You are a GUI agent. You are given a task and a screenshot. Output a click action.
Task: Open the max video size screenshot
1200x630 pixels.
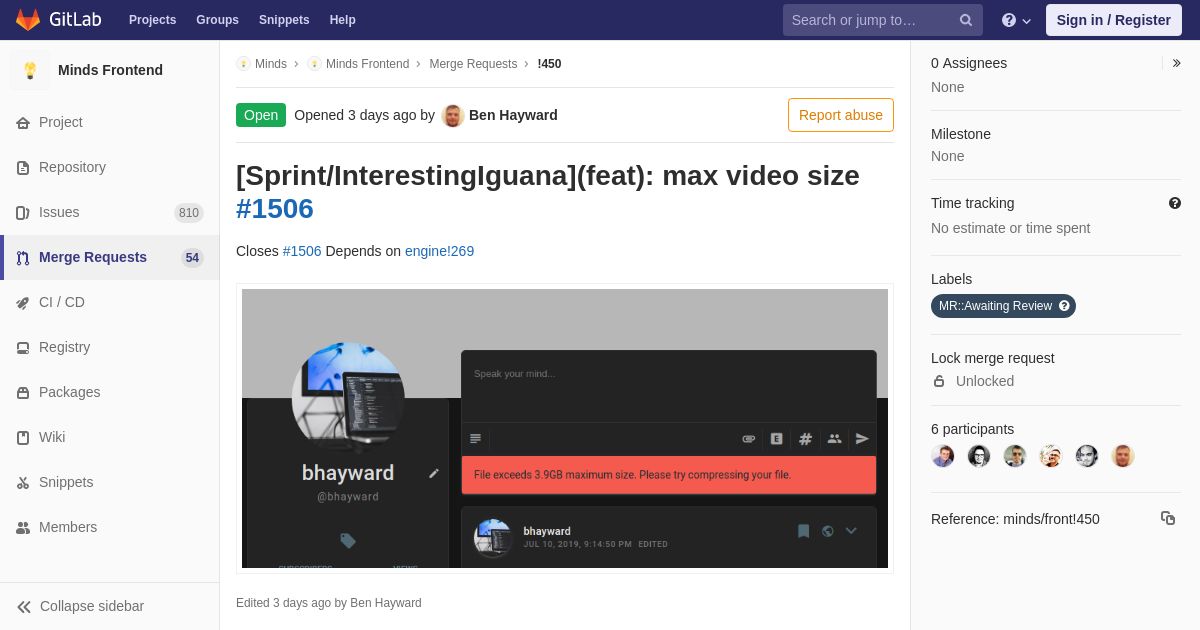click(565, 428)
